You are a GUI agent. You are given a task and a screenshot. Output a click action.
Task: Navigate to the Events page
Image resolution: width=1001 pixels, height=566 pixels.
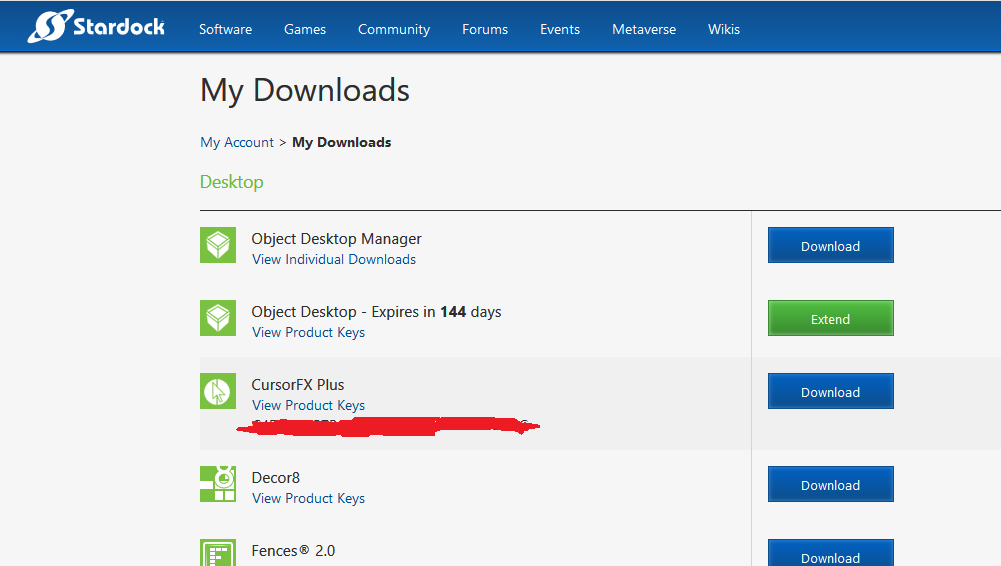[x=560, y=29]
